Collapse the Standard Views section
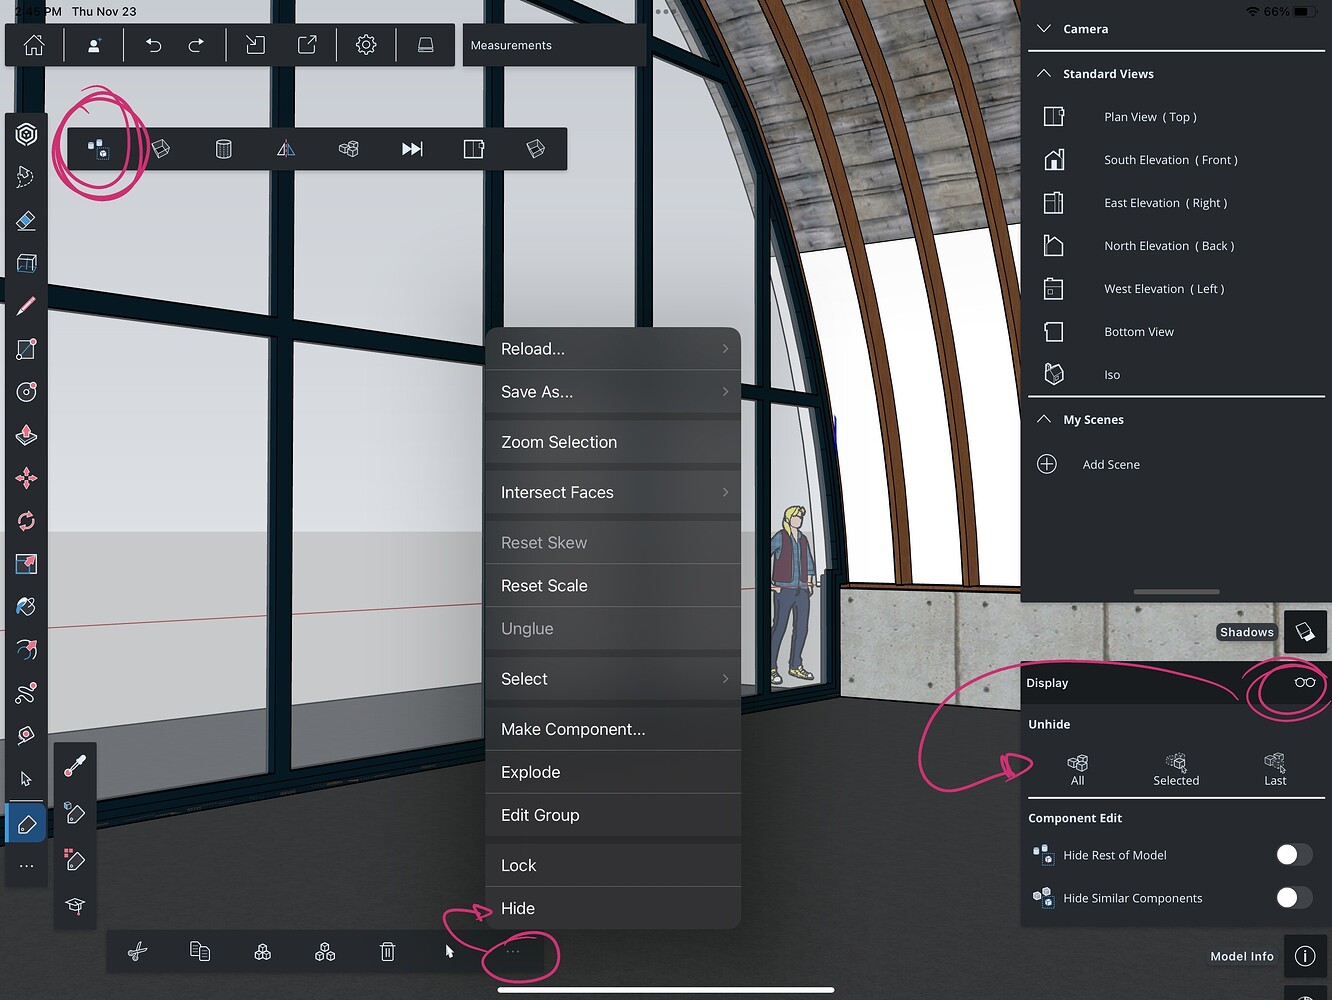 pos(1043,73)
